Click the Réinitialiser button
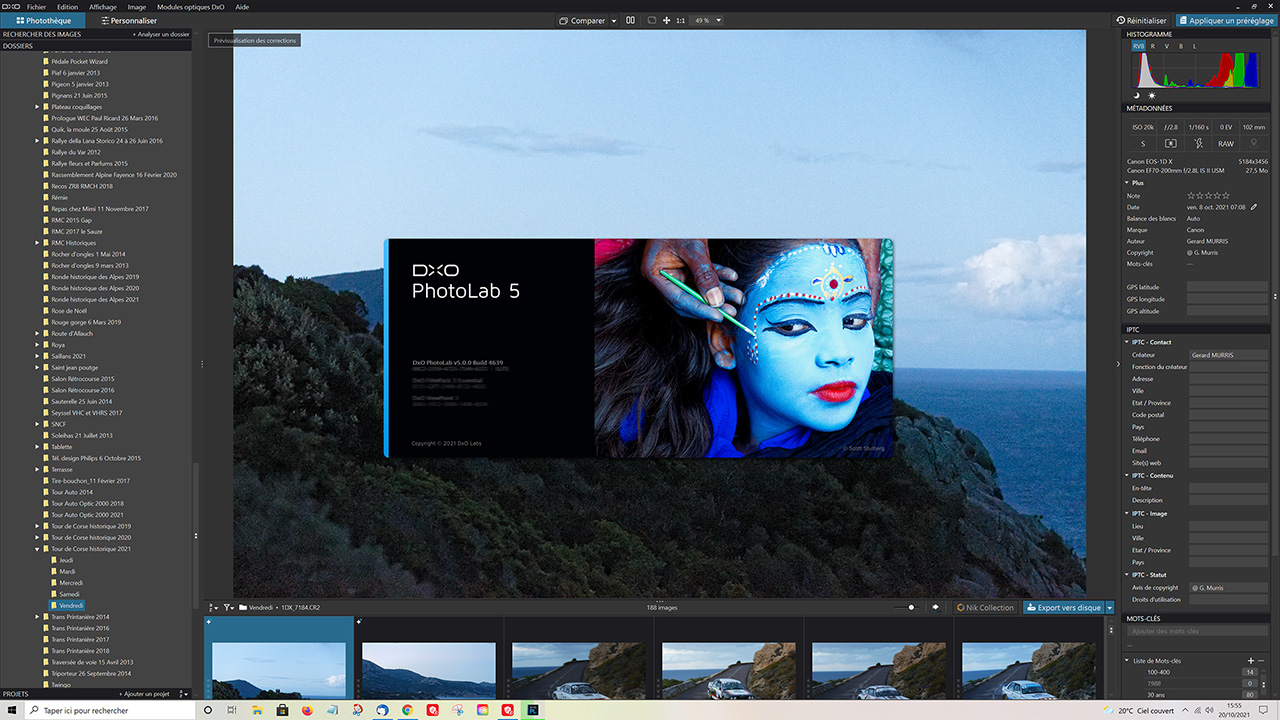This screenshot has width=1280, height=720. 1142,20
